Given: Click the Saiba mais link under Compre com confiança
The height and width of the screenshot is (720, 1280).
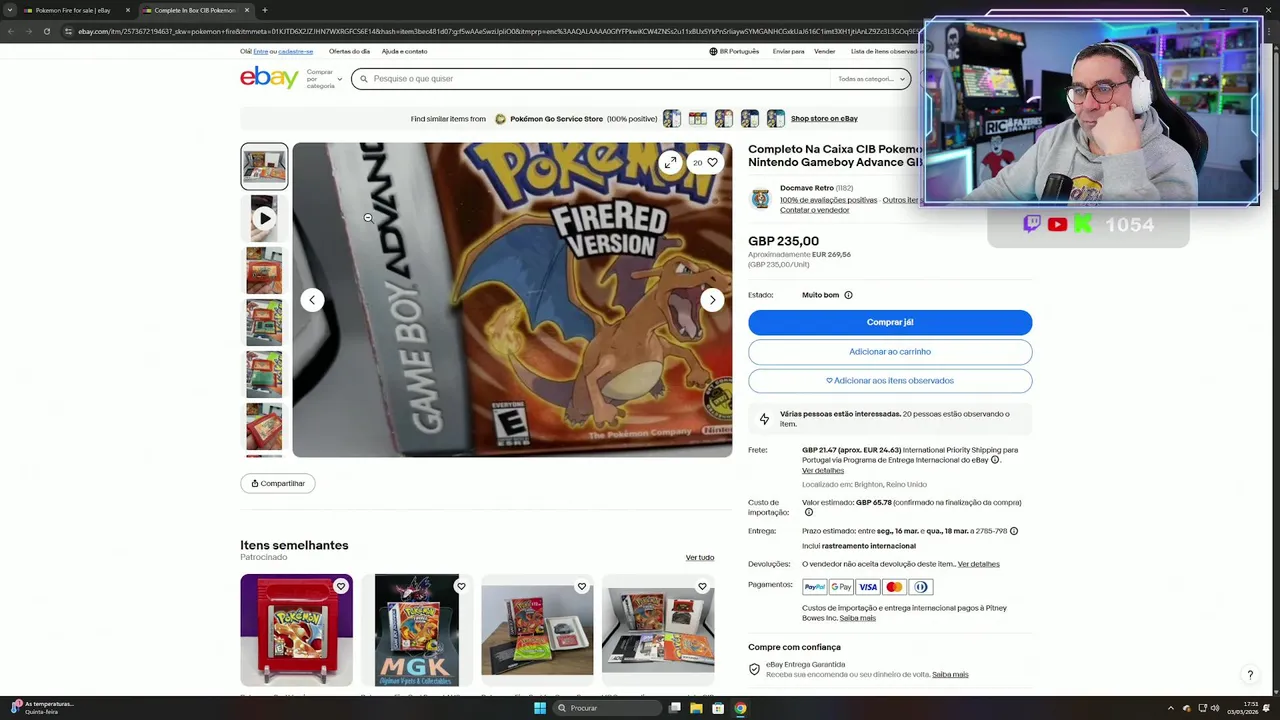Looking at the screenshot, I should click(x=950, y=675).
